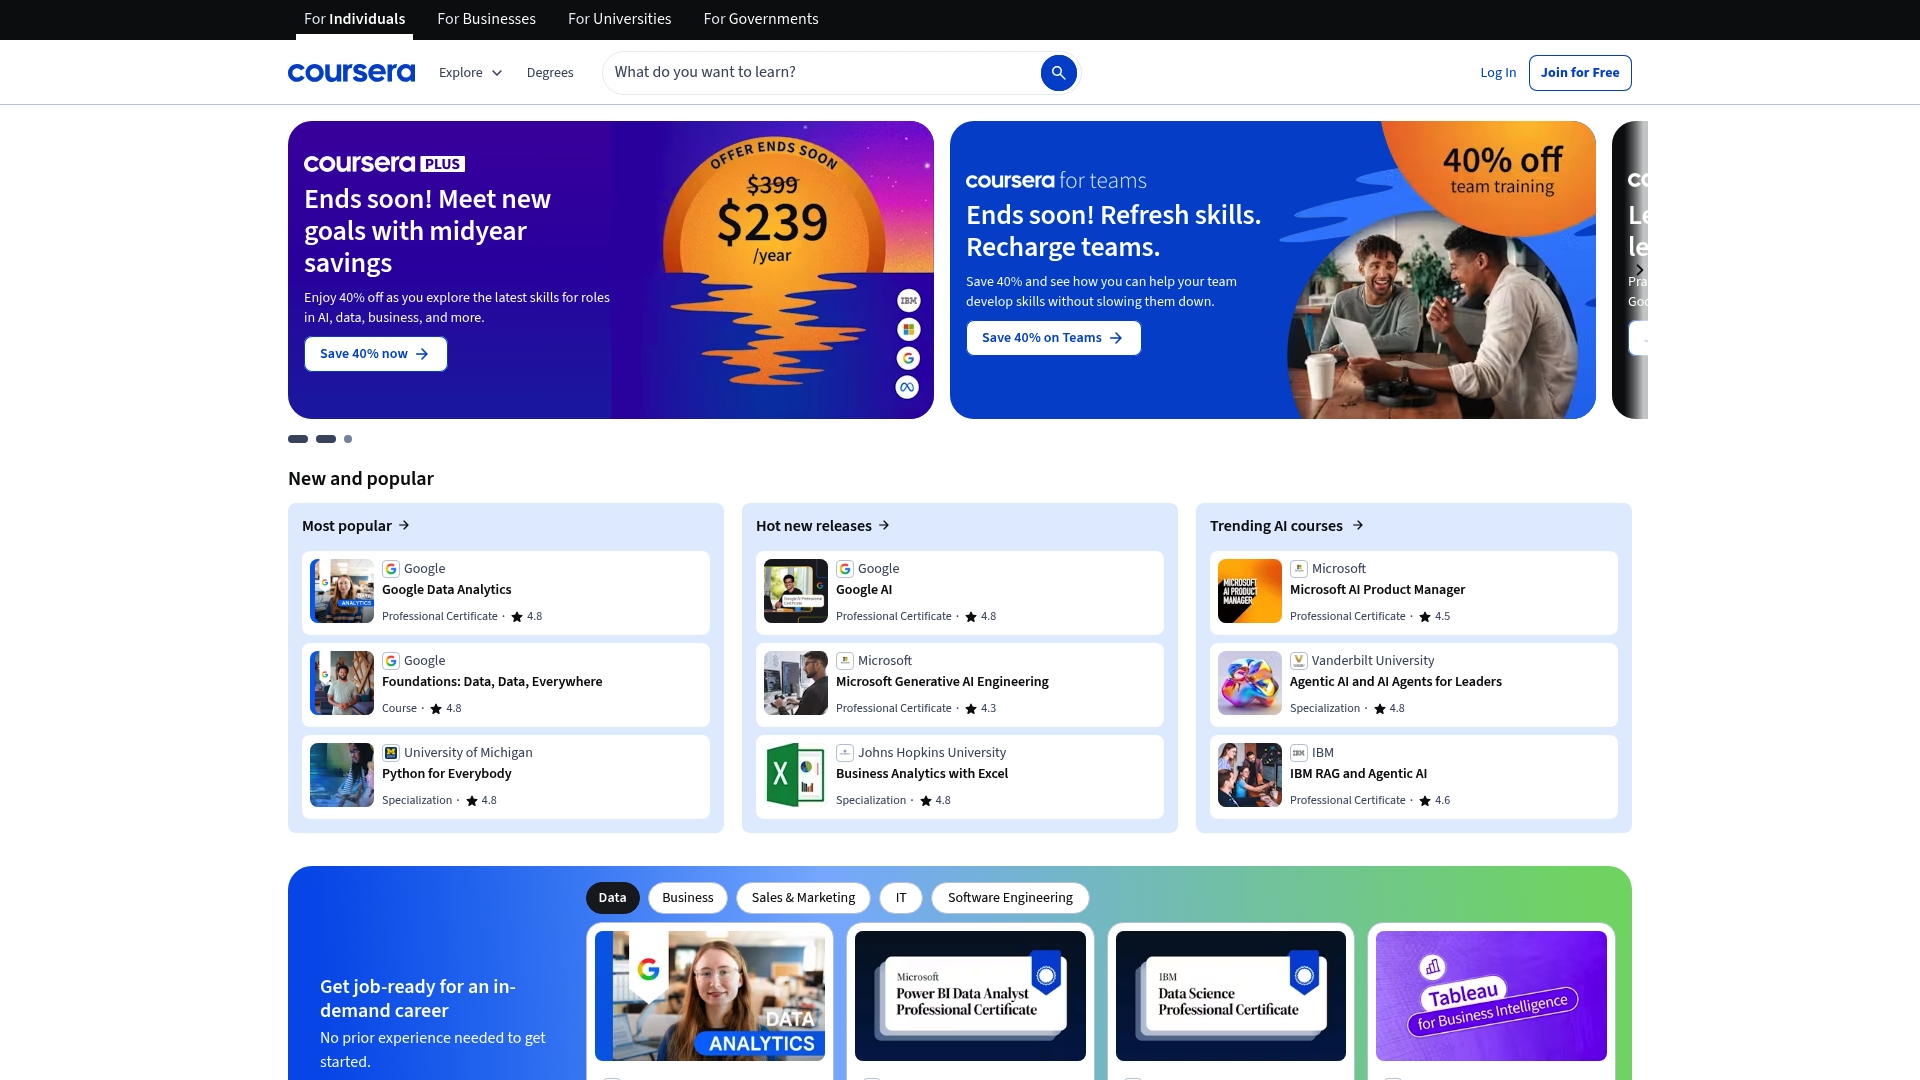The image size is (1920, 1080).
Task: Select Sales & Marketing category chip
Action: (x=803, y=898)
